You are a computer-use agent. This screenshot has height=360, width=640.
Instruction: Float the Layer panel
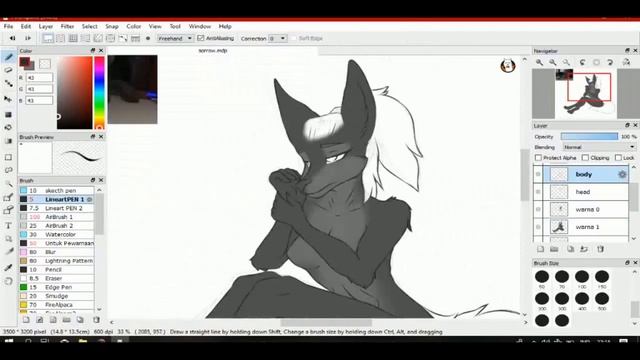(627, 125)
